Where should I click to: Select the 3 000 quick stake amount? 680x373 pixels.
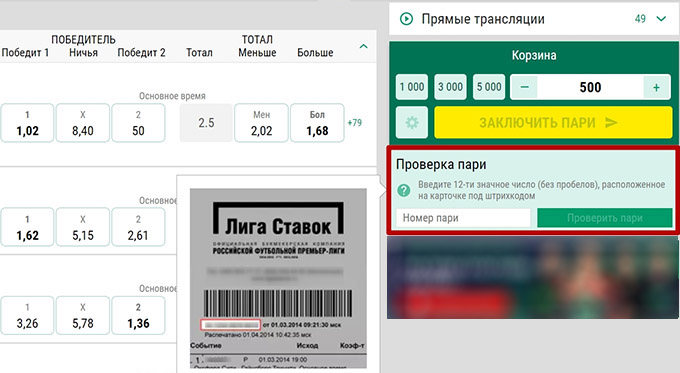click(450, 87)
